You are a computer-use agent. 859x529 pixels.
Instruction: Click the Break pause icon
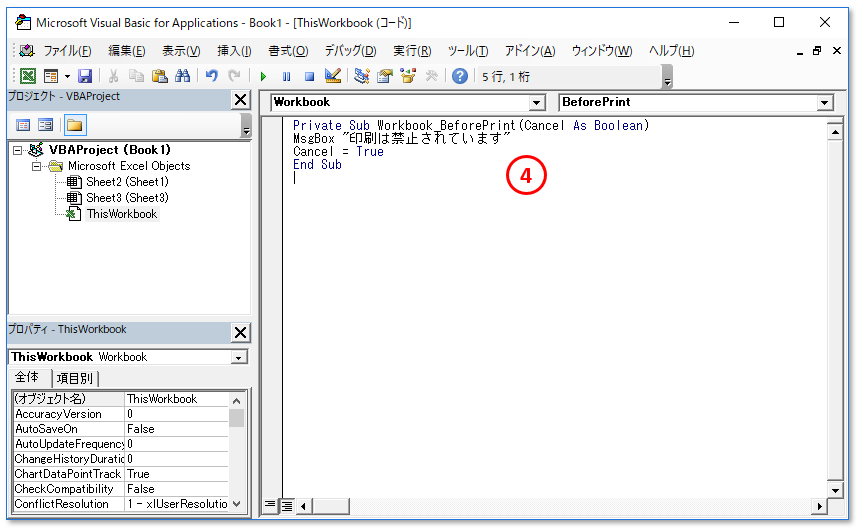pyautogui.click(x=287, y=76)
